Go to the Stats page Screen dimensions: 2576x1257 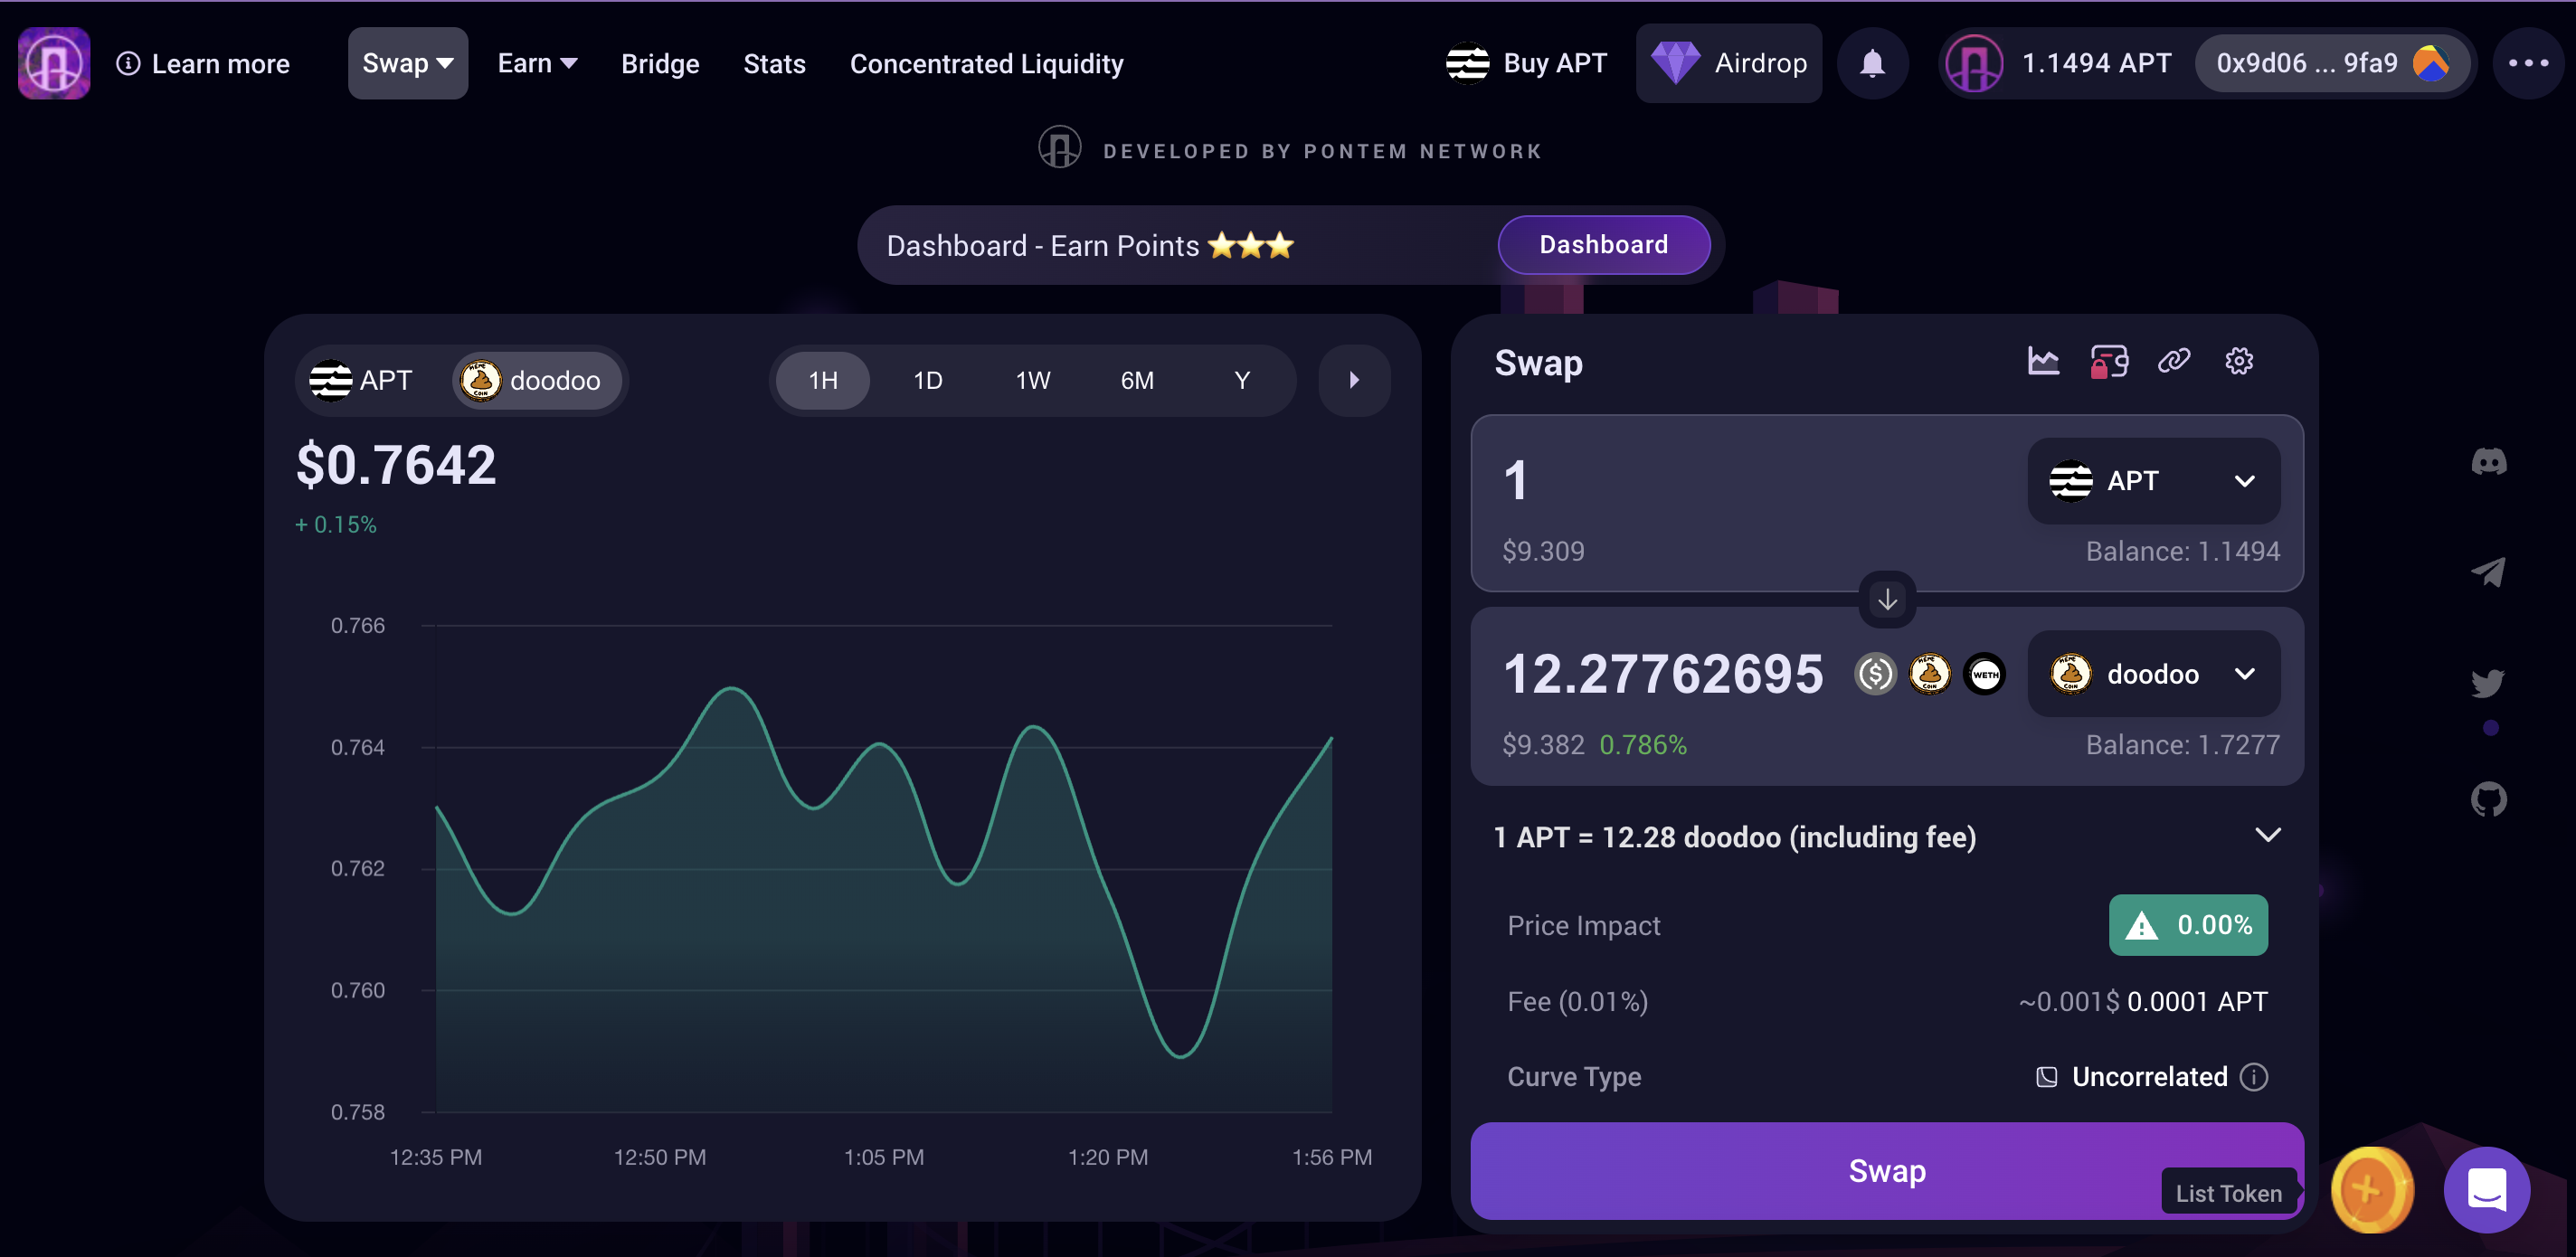[774, 64]
